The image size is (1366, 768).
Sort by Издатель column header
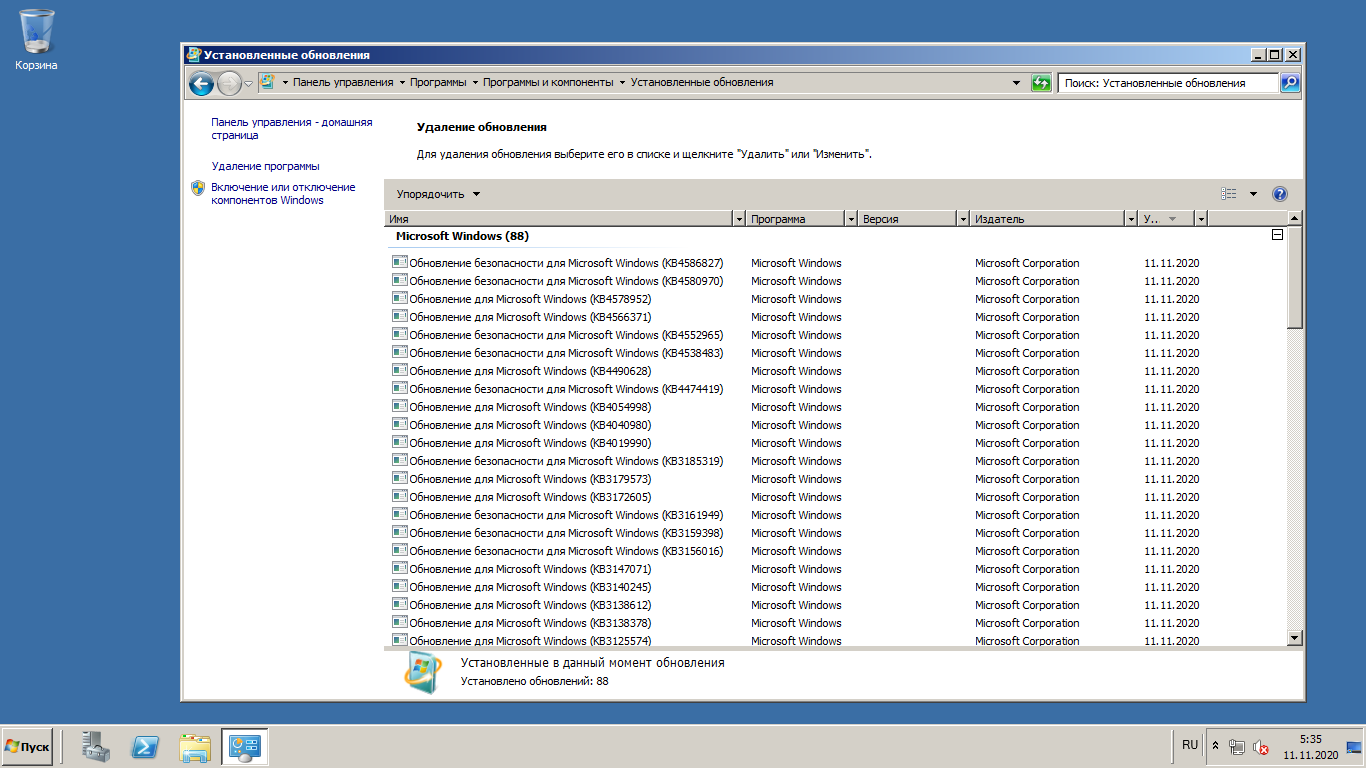(1048, 219)
